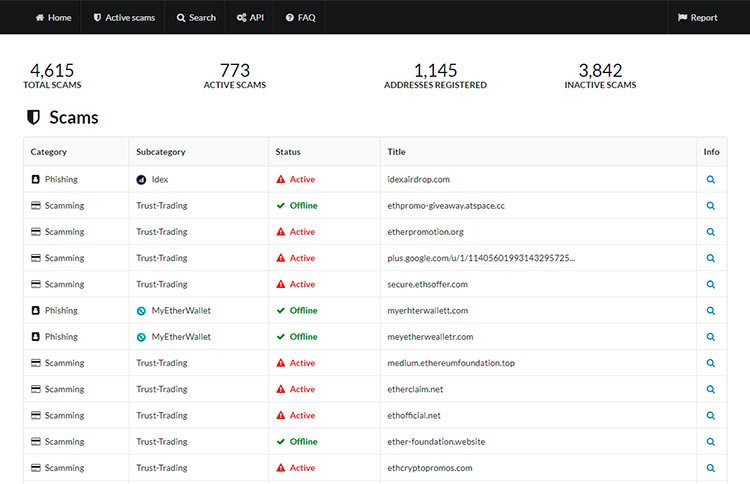Open info for etherclaim.net
The image size is (750, 484).
pos(711,389)
